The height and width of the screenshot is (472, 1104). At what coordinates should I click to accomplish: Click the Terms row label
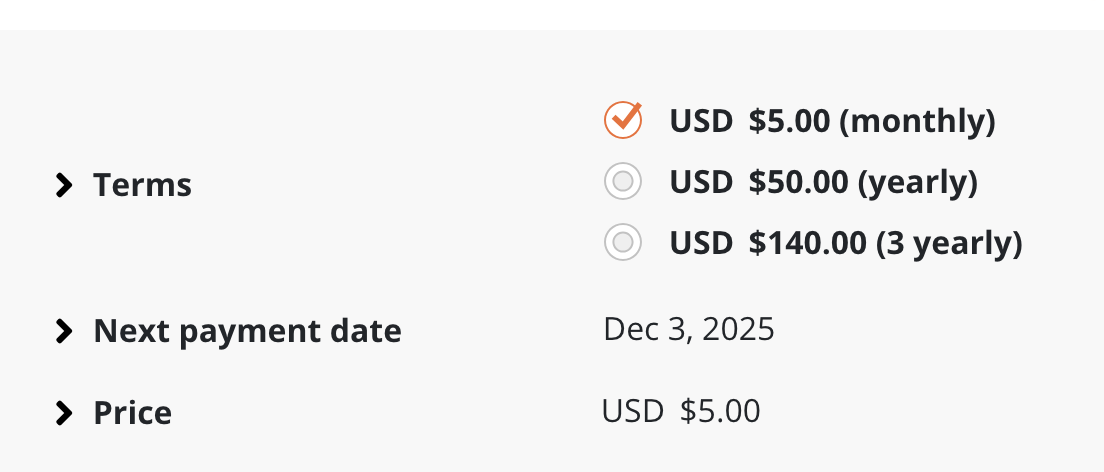(x=142, y=185)
